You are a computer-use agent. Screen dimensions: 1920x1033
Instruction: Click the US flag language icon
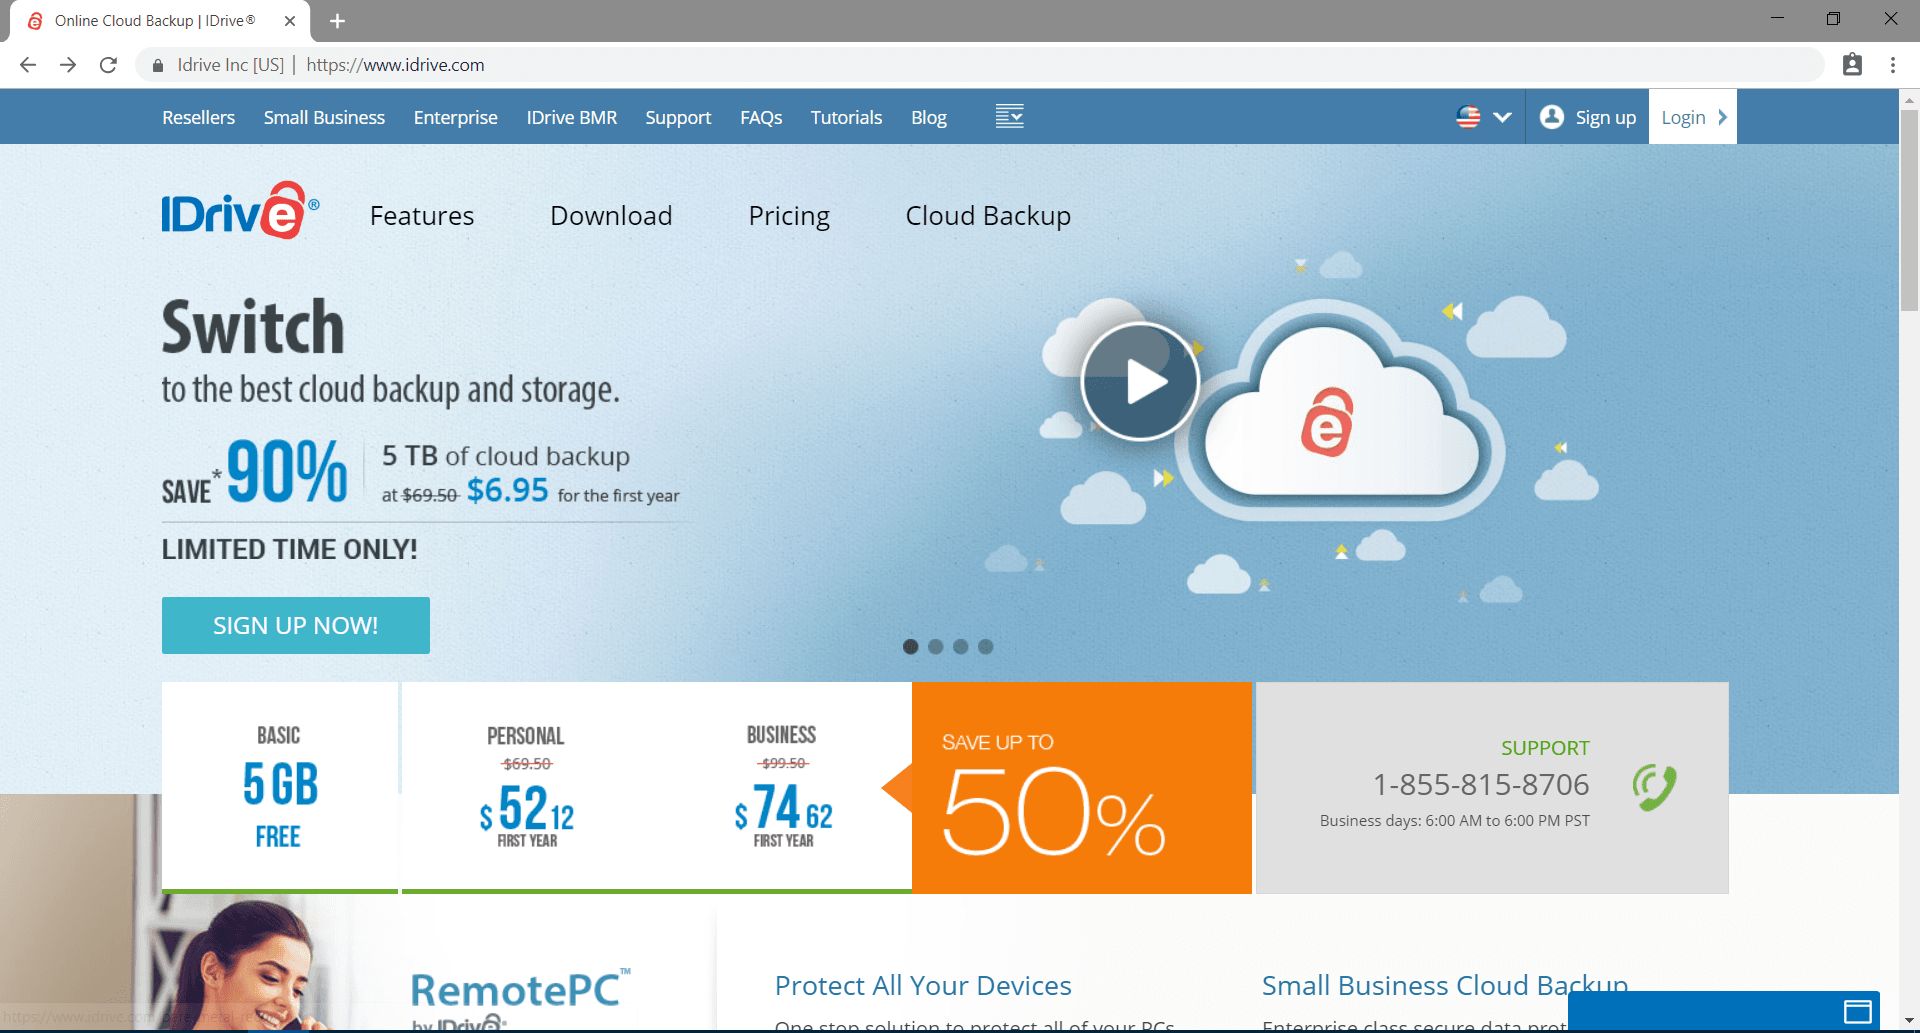point(1468,117)
